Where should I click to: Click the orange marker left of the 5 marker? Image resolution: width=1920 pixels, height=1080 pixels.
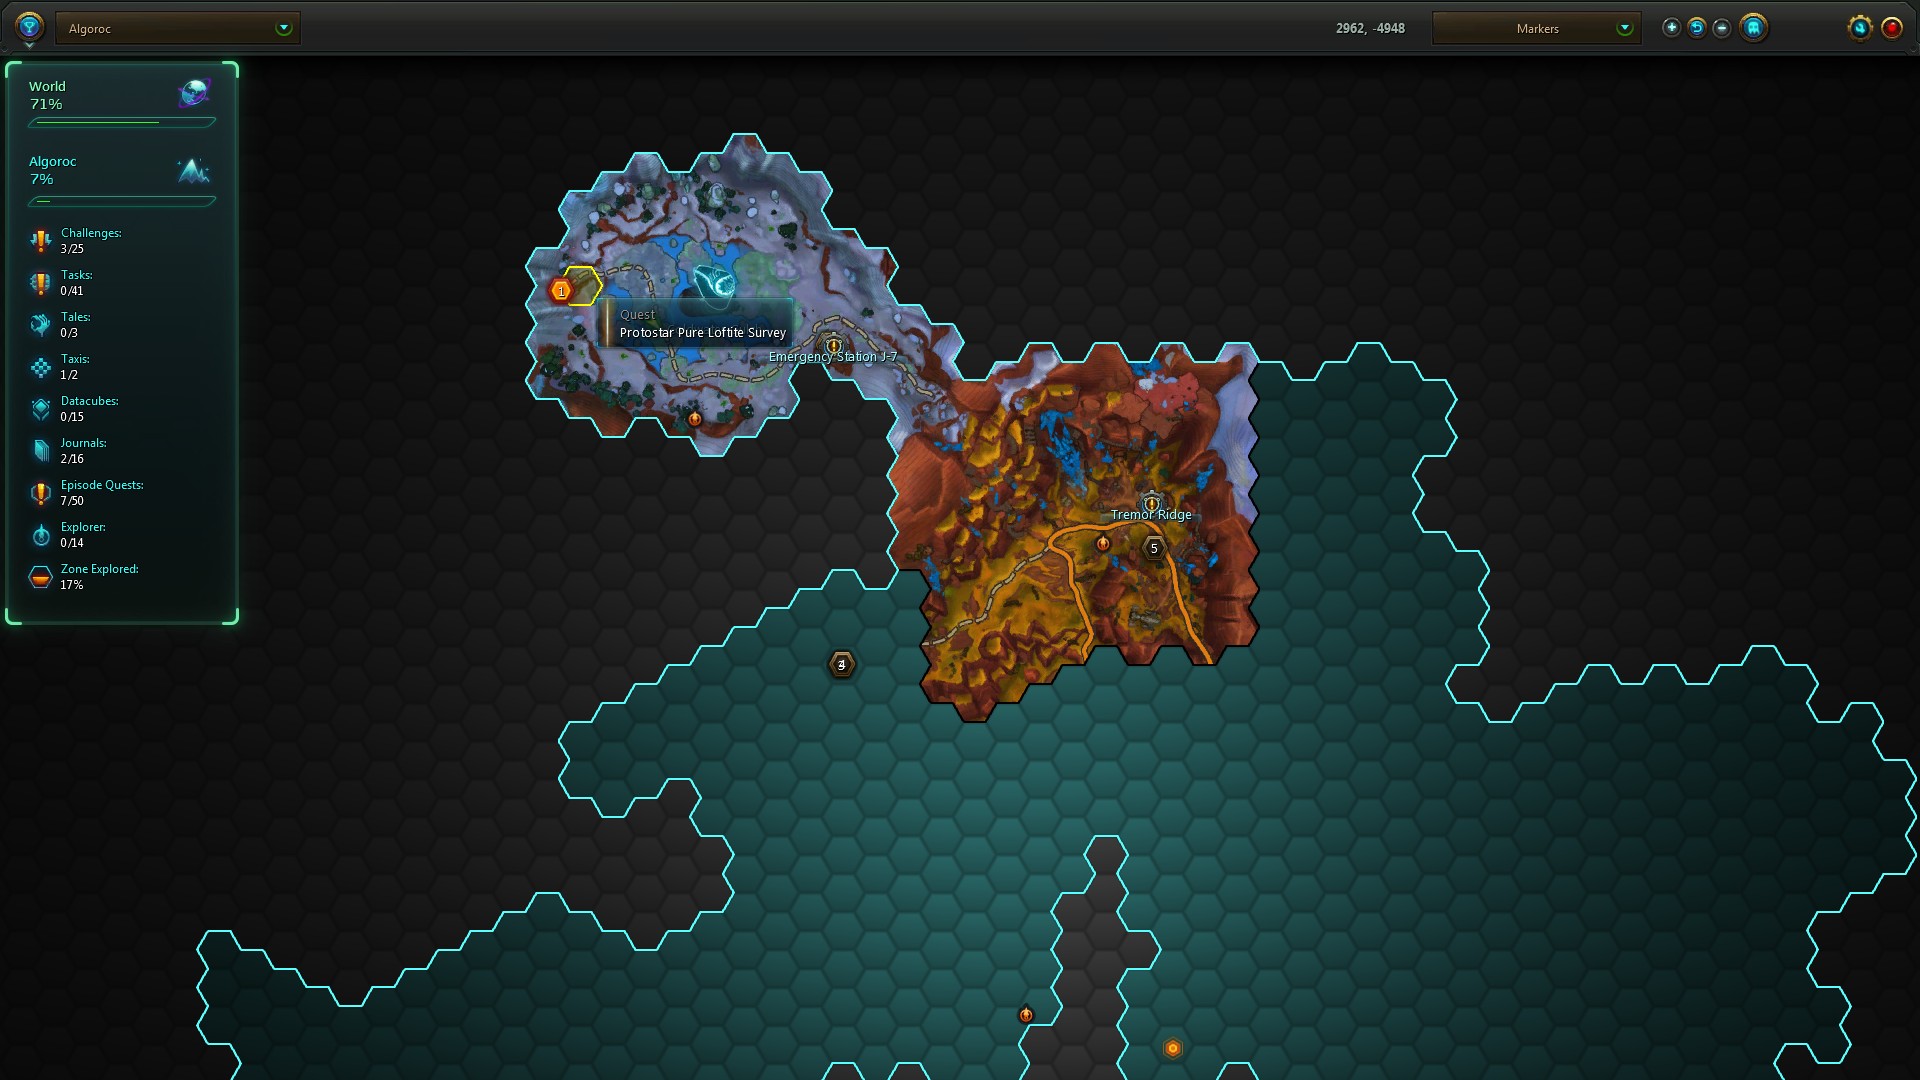click(x=1103, y=543)
